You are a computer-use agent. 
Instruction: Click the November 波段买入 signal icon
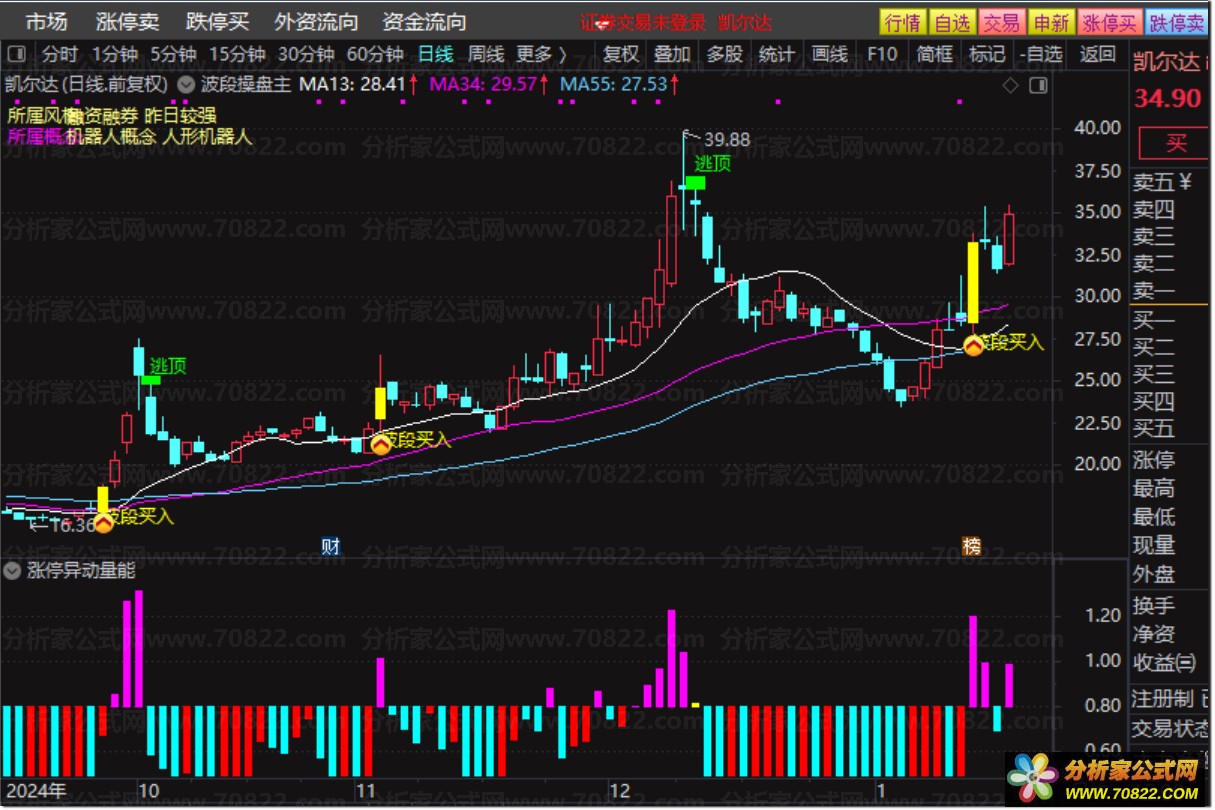coord(381,444)
